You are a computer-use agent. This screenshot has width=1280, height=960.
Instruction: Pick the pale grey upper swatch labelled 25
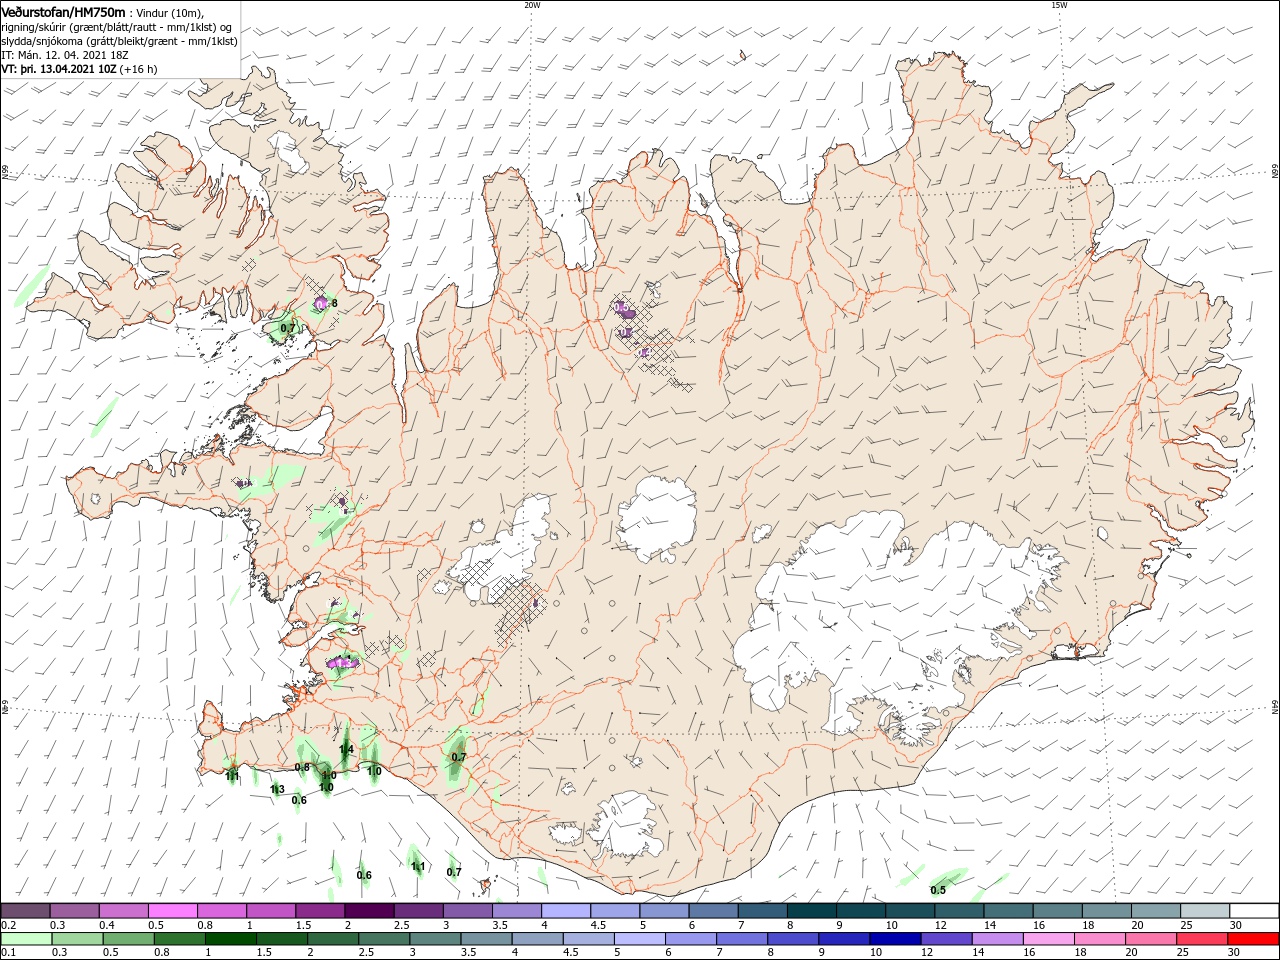(x=1204, y=910)
